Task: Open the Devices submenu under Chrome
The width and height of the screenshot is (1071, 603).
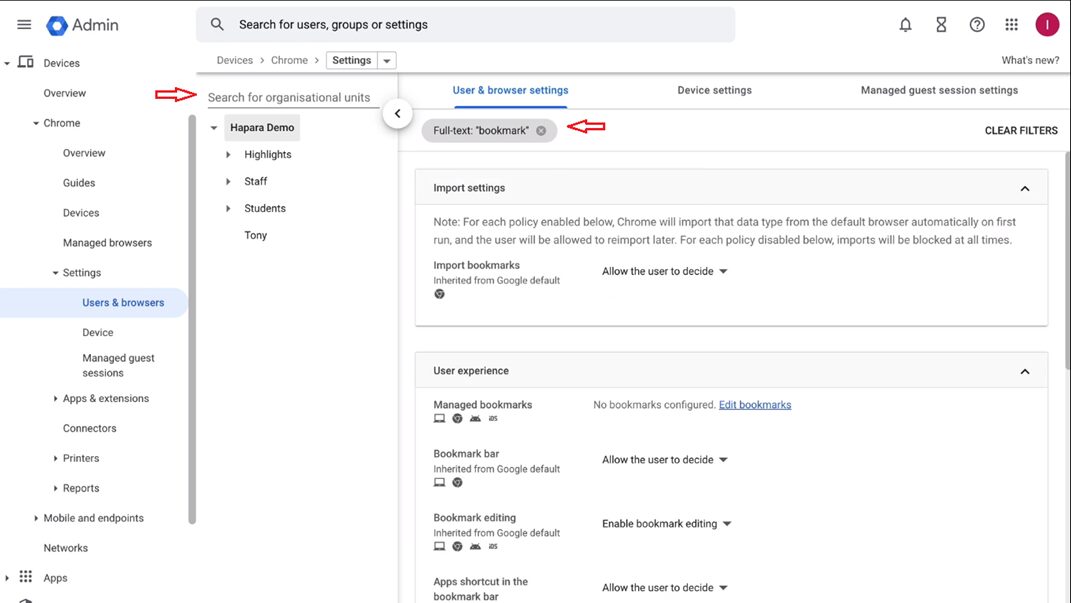Action: pos(81,213)
